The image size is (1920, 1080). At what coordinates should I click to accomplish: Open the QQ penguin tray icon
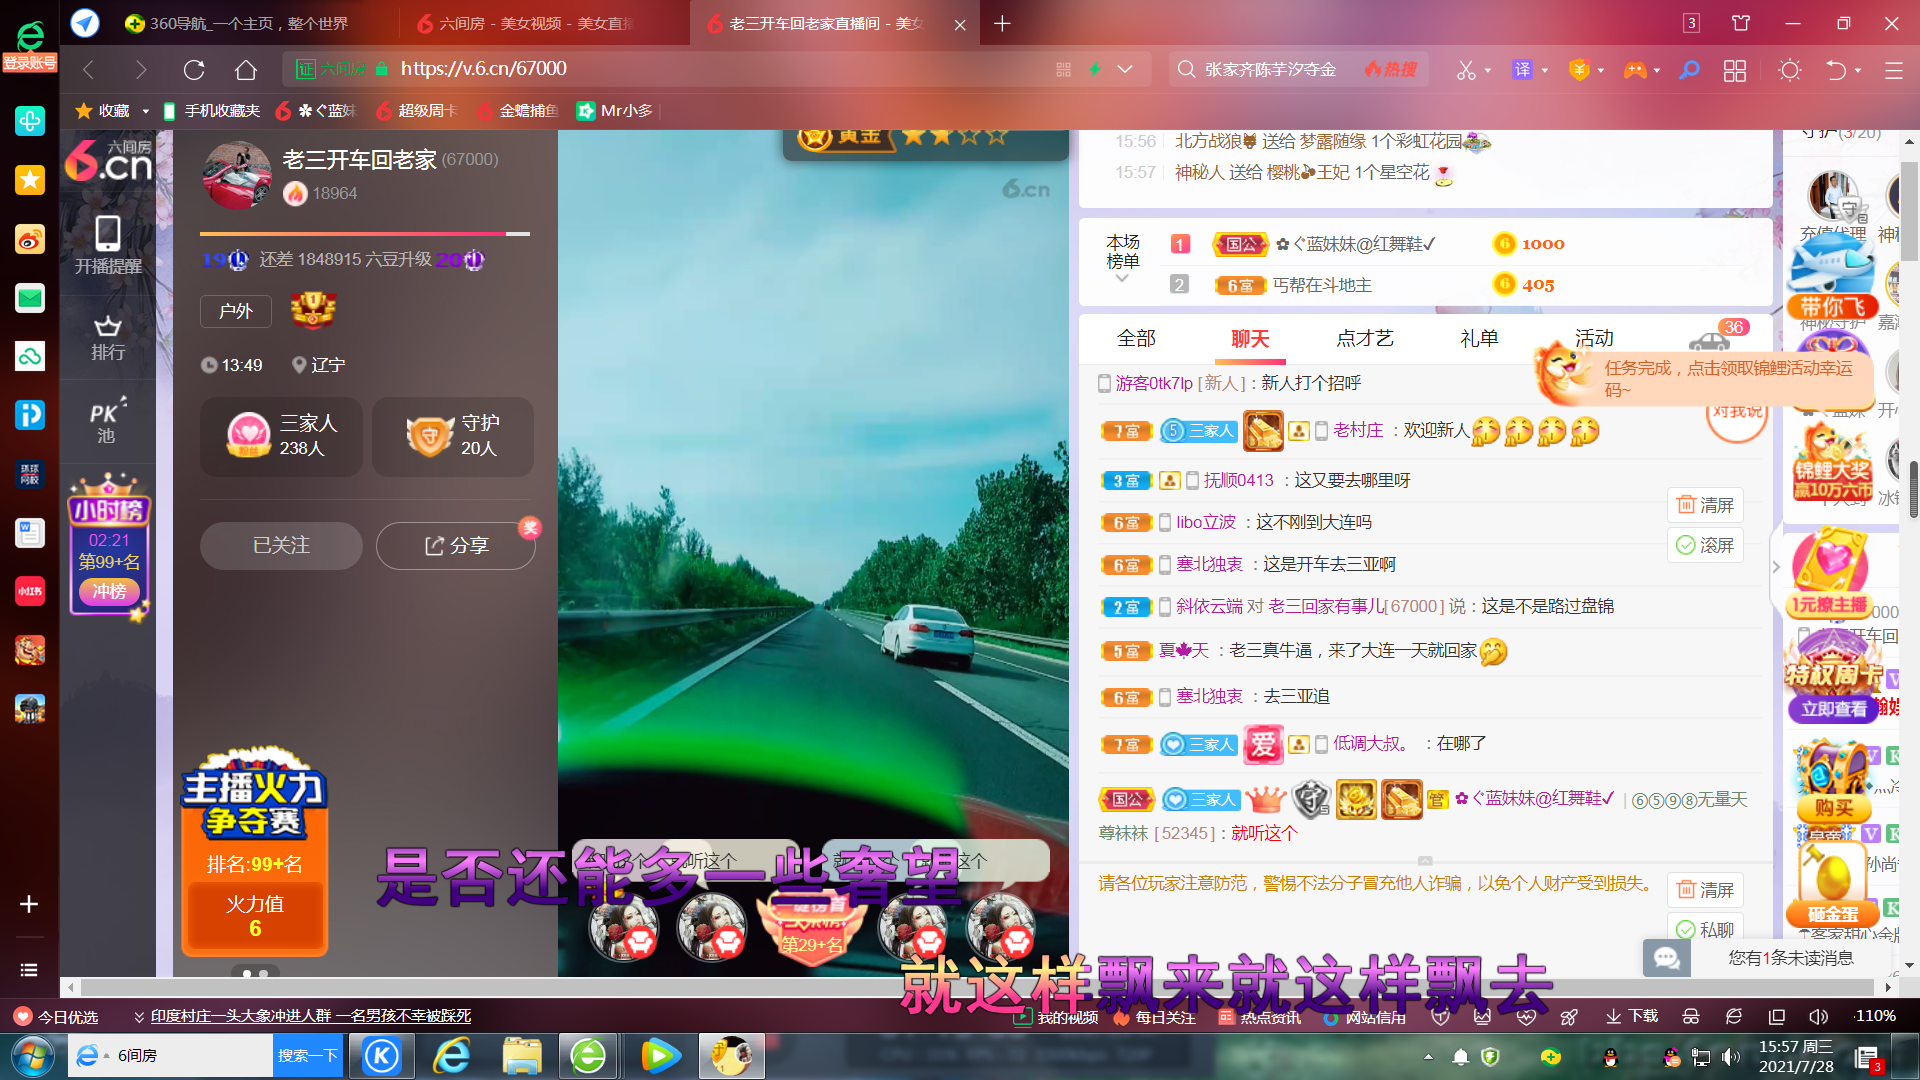[1610, 1057]
